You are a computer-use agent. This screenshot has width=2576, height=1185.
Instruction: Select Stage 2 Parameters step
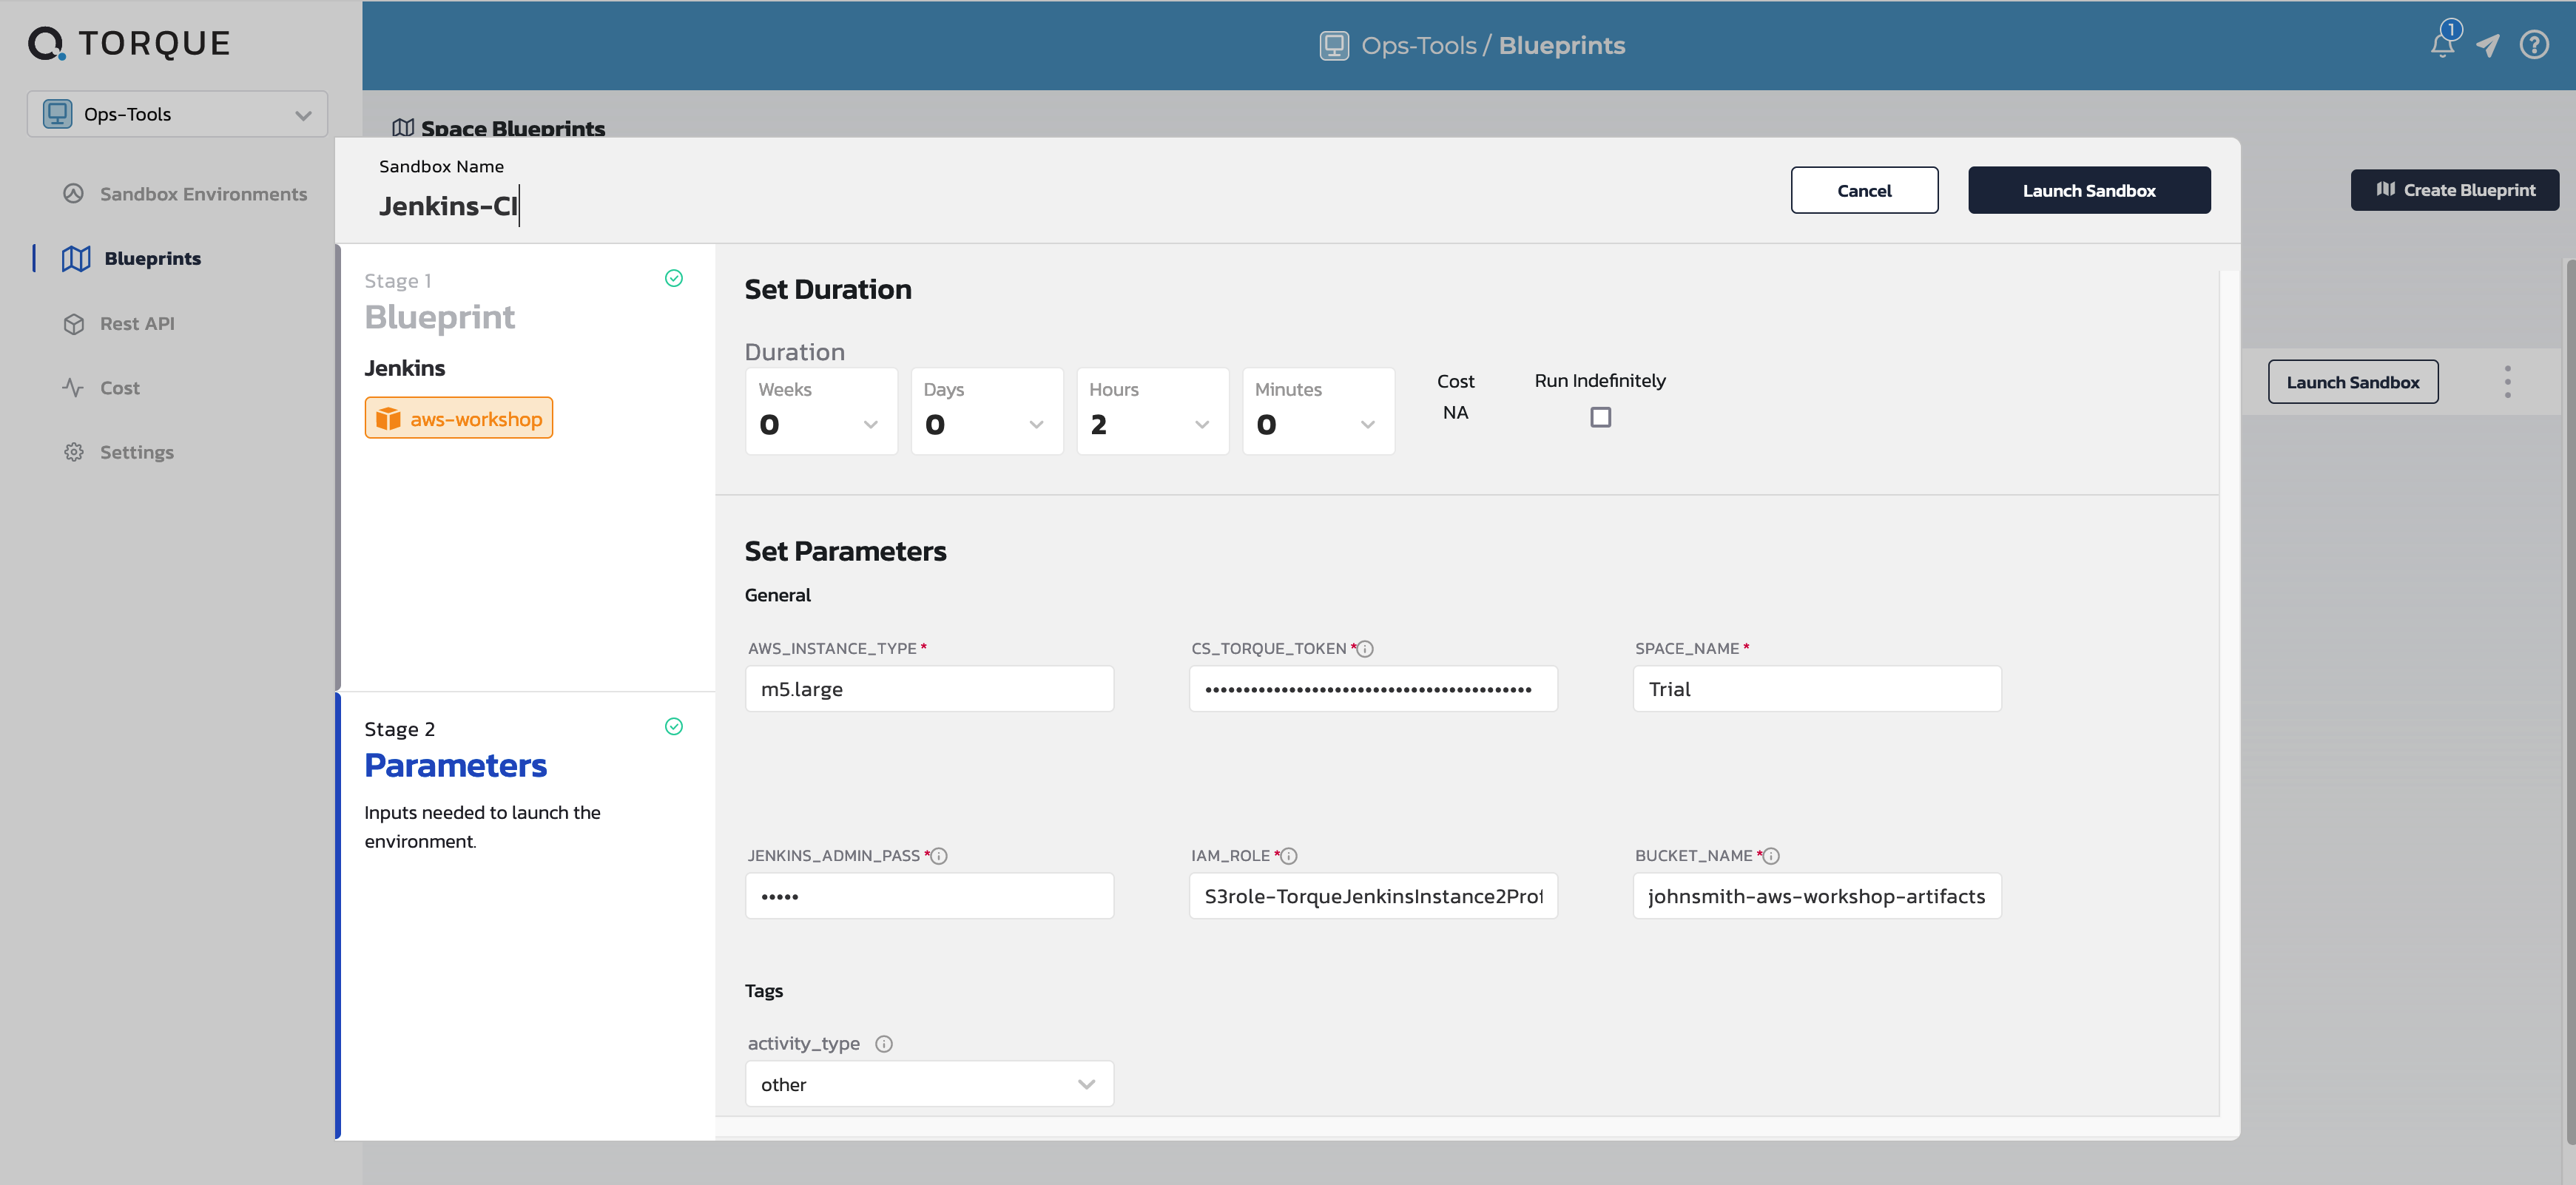pyautogui.click(x=527, y=916)
